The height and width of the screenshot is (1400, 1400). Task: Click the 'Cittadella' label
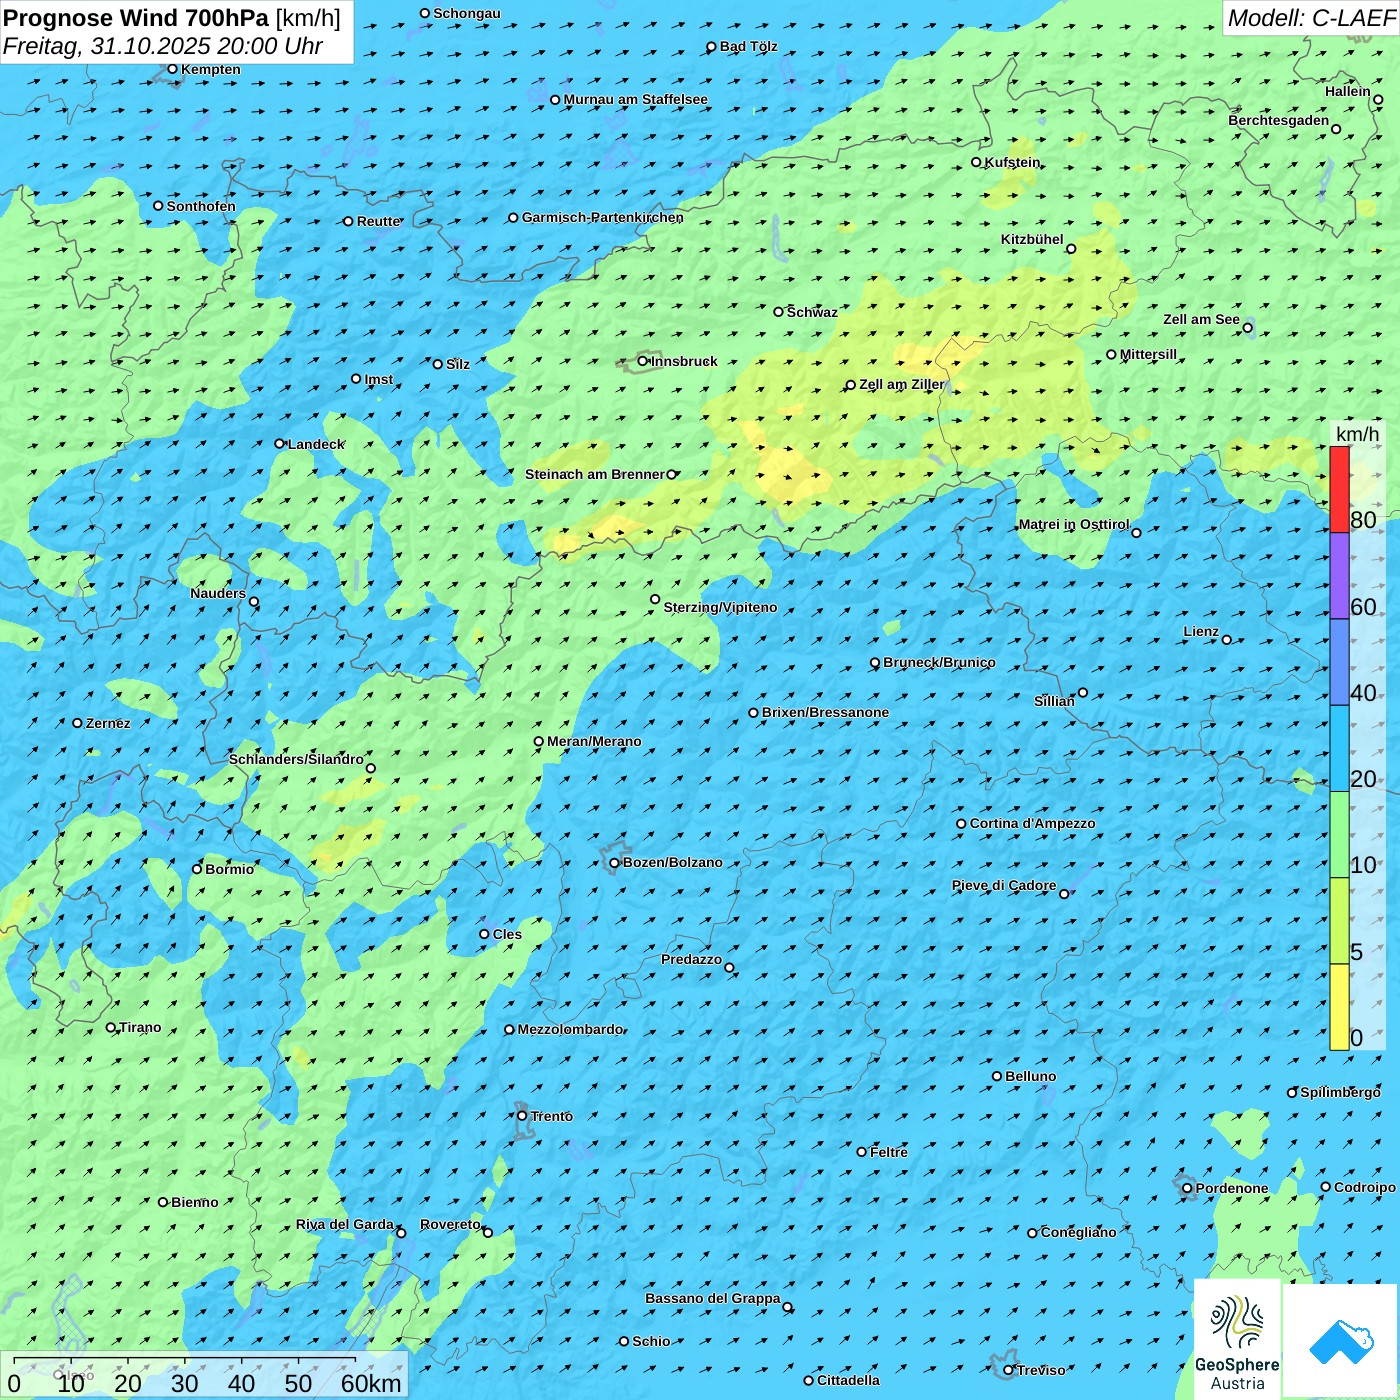click(x=849, y=1381)
